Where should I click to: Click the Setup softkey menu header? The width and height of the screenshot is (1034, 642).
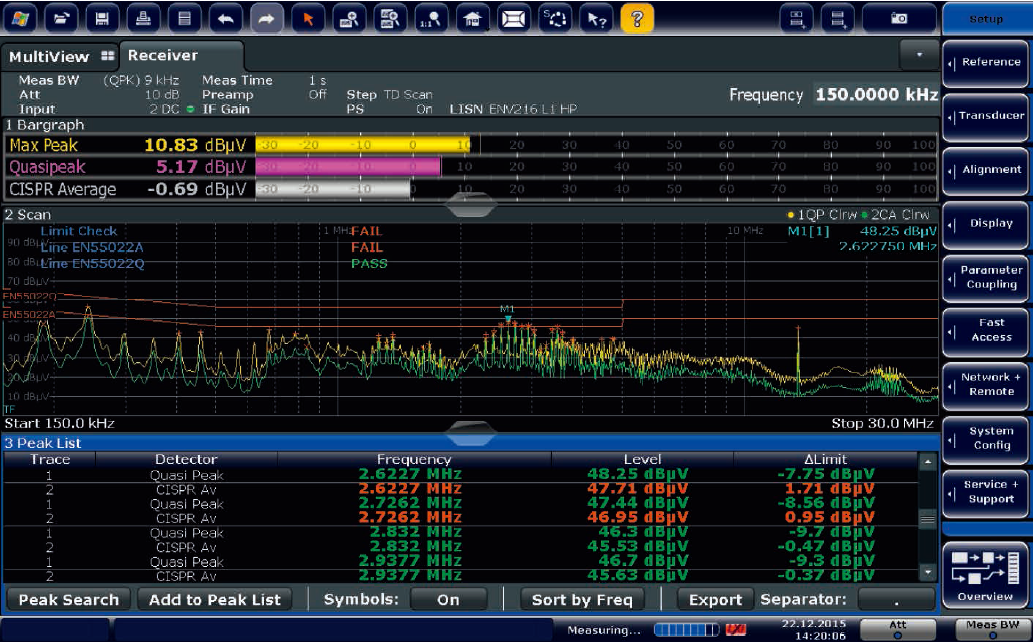(986, 19)
